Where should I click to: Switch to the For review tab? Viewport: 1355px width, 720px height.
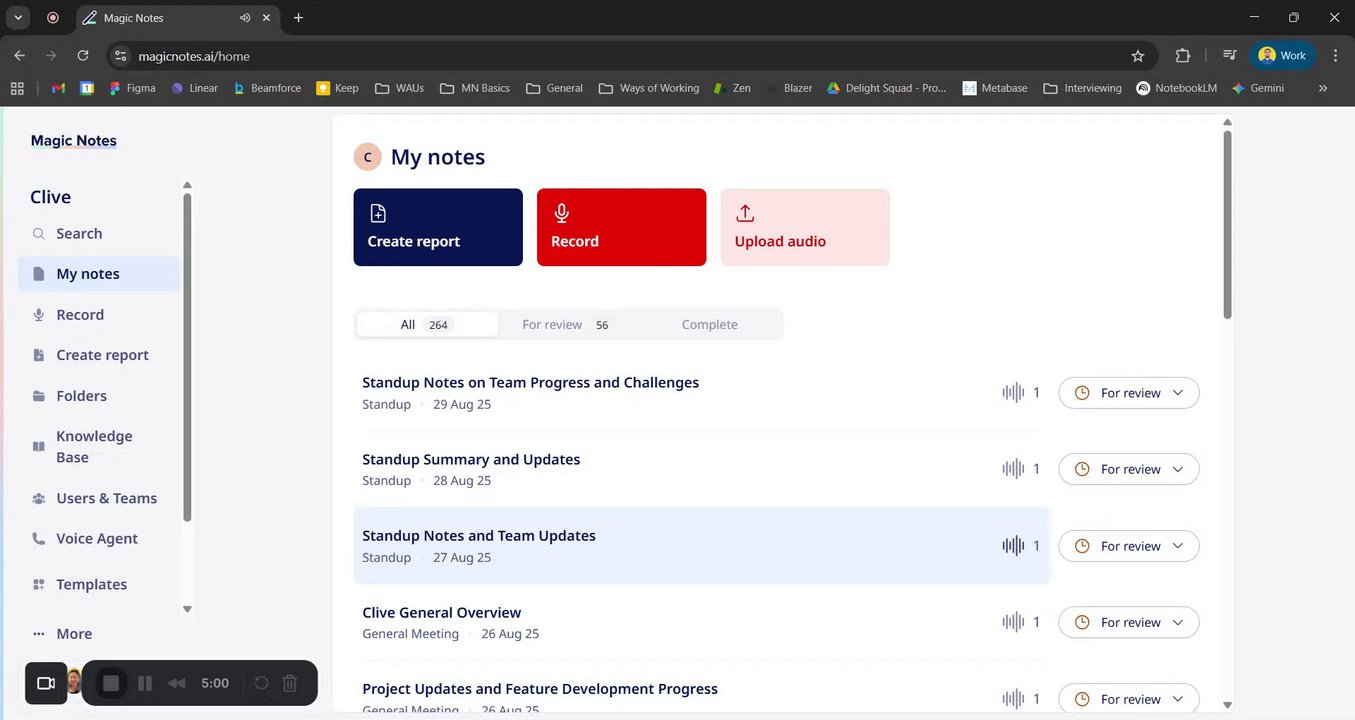pyautogui.click(x=564, y=325)
